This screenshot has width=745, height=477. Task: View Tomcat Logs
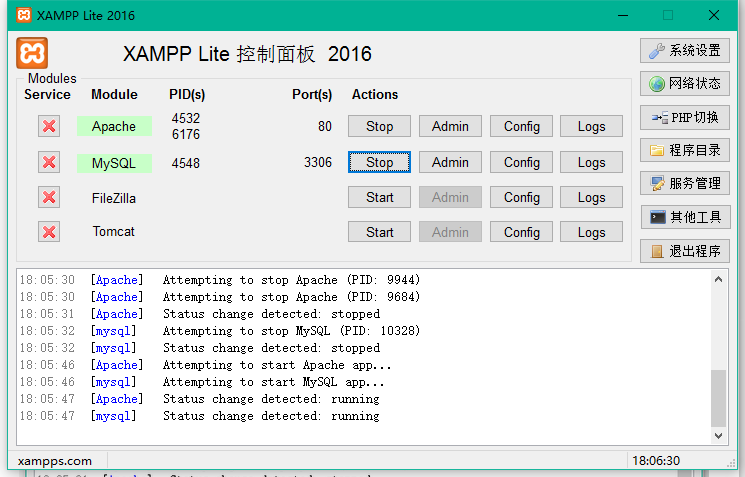[x=592, y=232]
